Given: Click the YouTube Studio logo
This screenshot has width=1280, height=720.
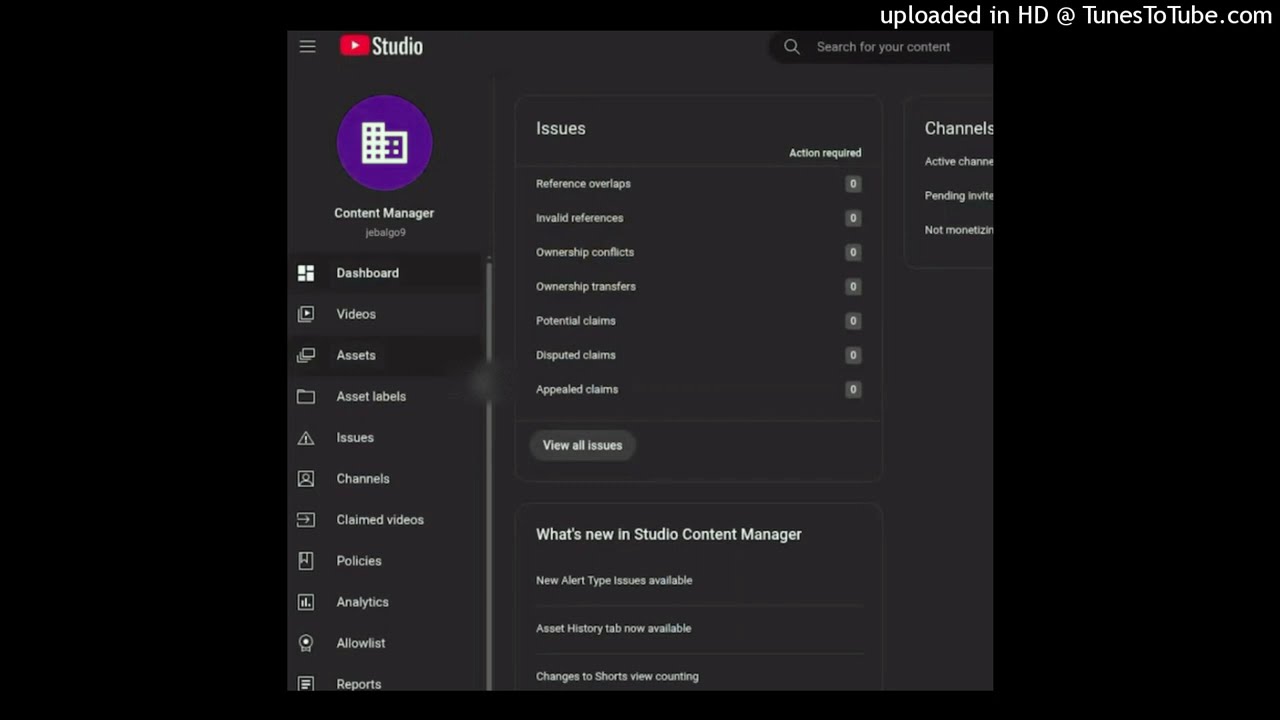Looking at the screenshot, I should [381, 46].
